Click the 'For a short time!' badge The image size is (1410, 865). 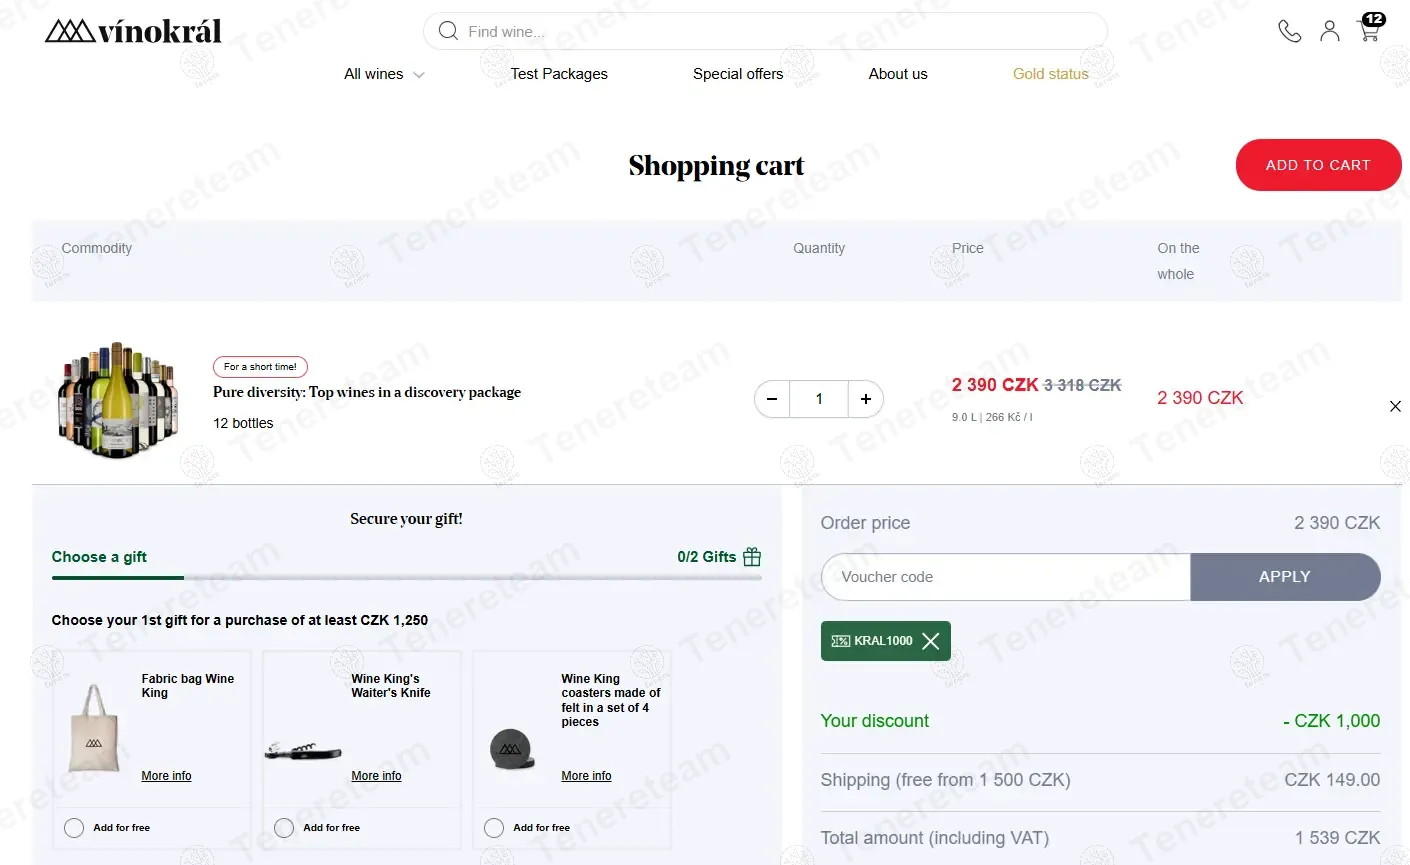pyautogui.click(x=260, y=367)
